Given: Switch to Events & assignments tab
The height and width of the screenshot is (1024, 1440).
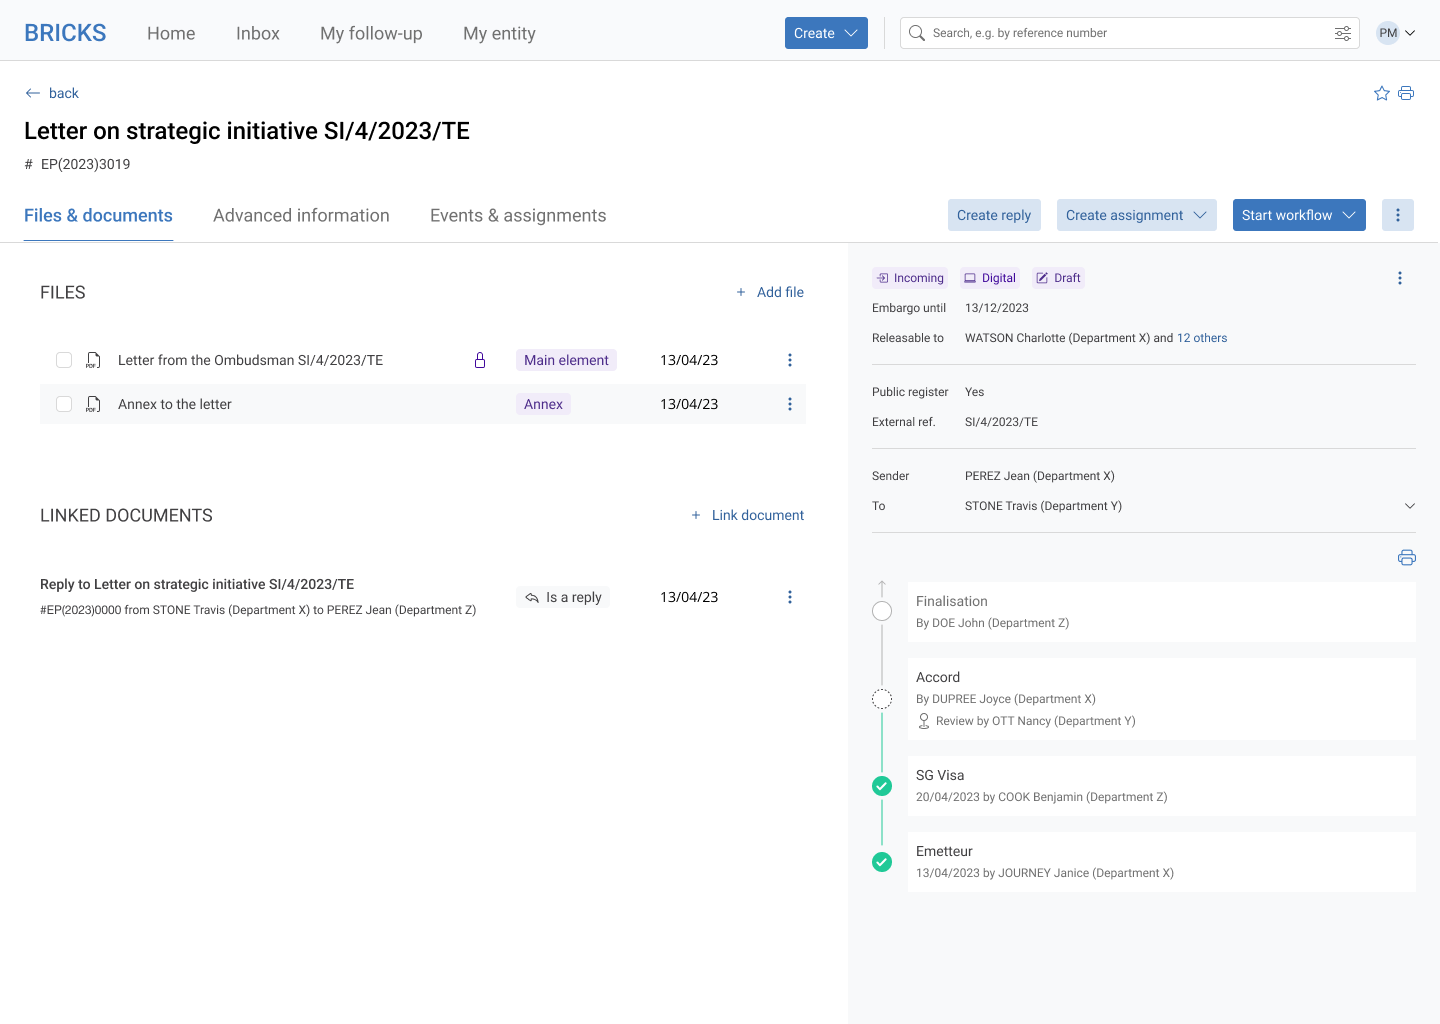Looking at the screenshot, I should point(518,215).
